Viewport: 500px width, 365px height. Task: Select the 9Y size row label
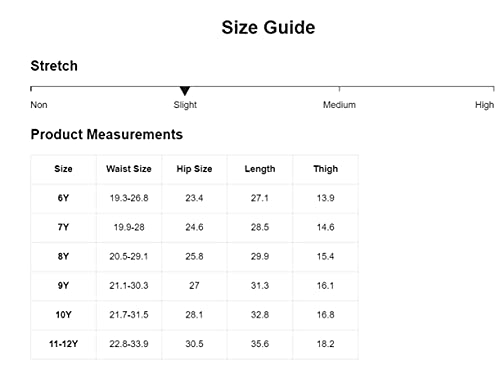(x=63, y=286)
